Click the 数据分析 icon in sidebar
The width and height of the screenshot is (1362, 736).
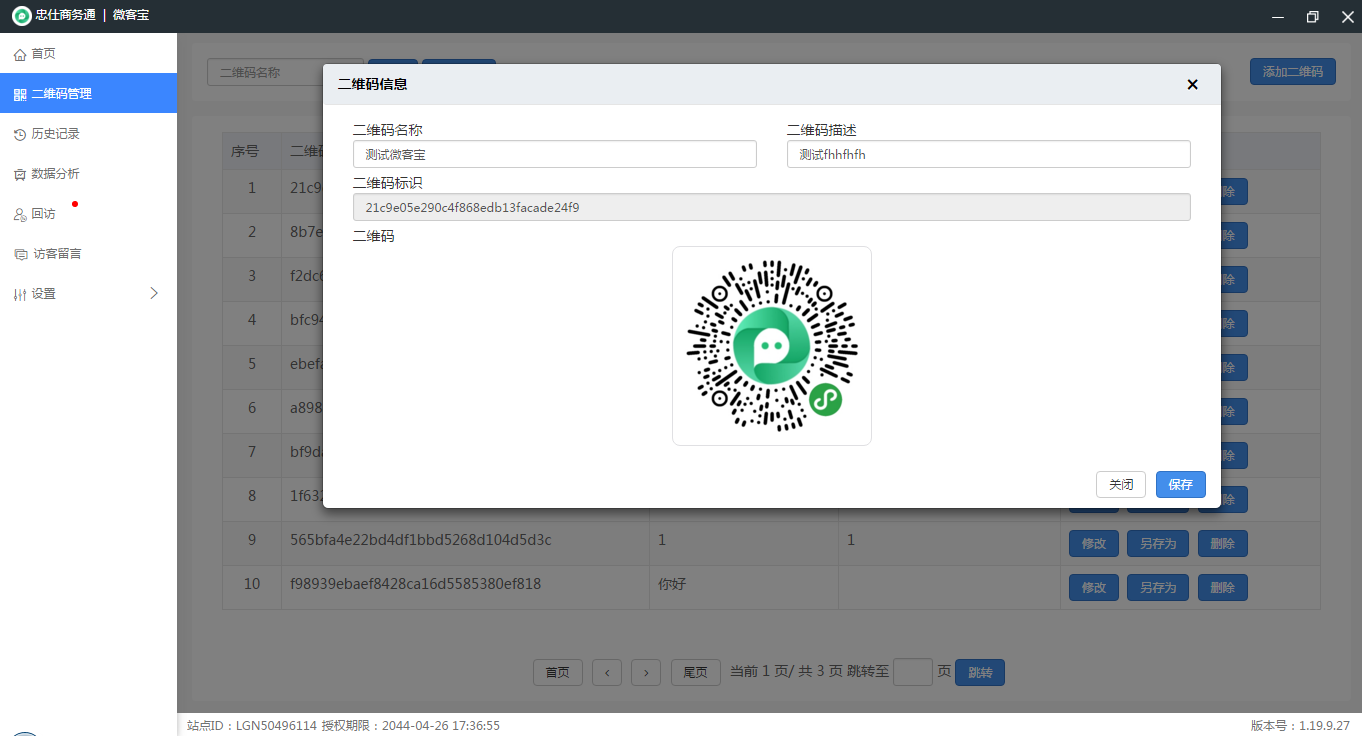coord(20,174)
